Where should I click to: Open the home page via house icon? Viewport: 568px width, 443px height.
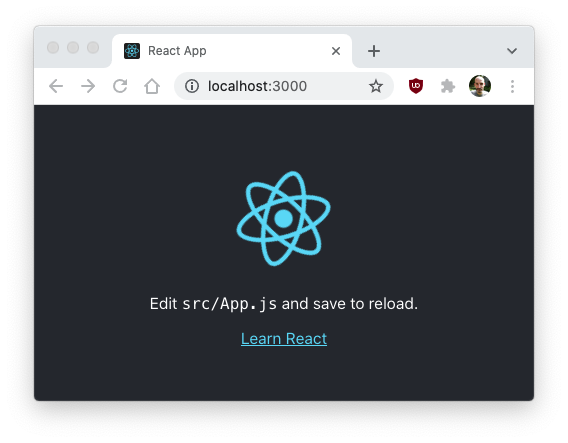click(152, 86)
